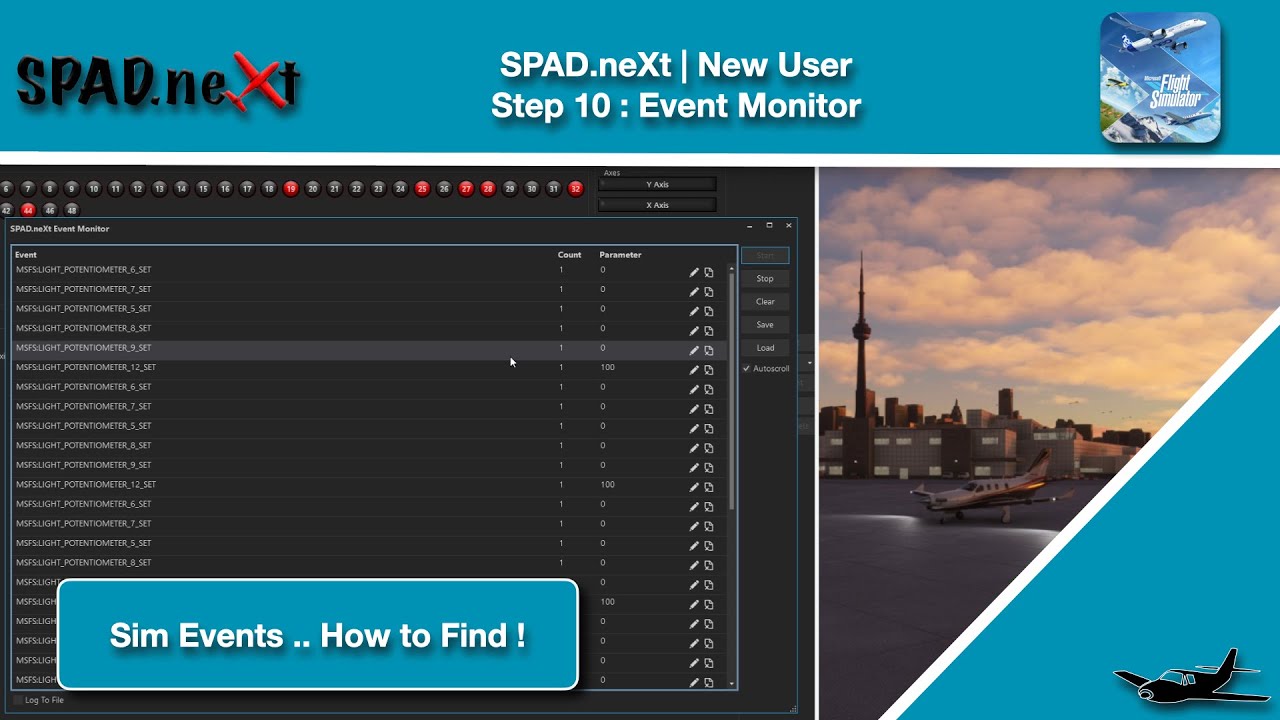Click the Y Axis indicator bar
The width and height of the screenshot is (1280, 720).
click(657, 184)
